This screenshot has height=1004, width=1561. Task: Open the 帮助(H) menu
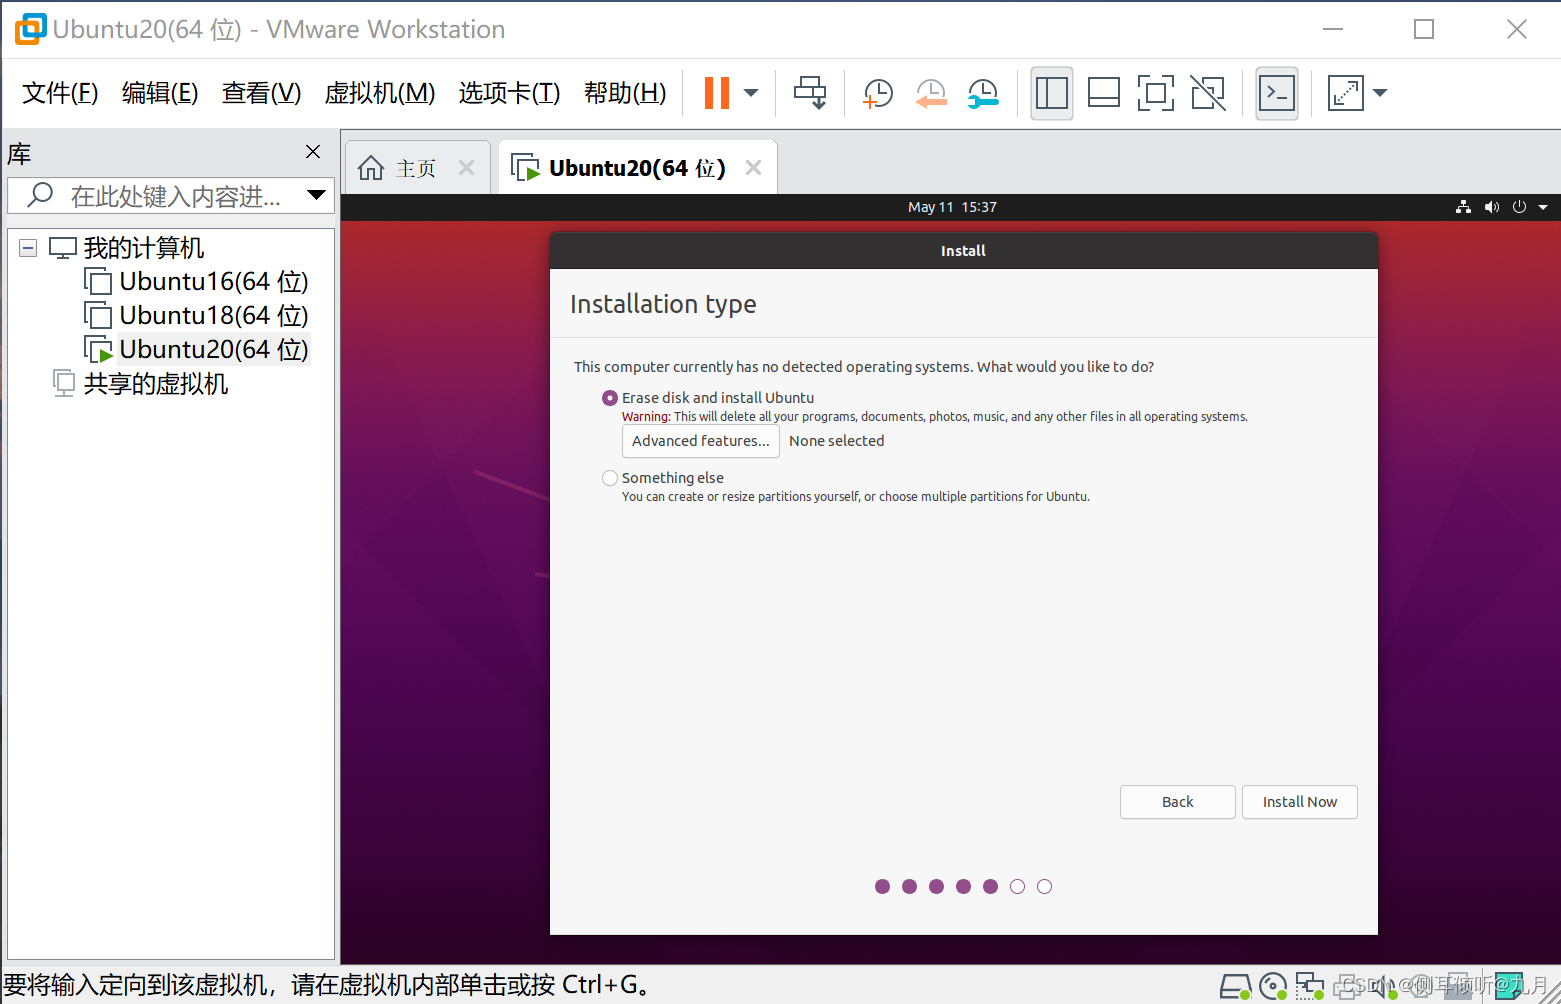coord(625,93)
